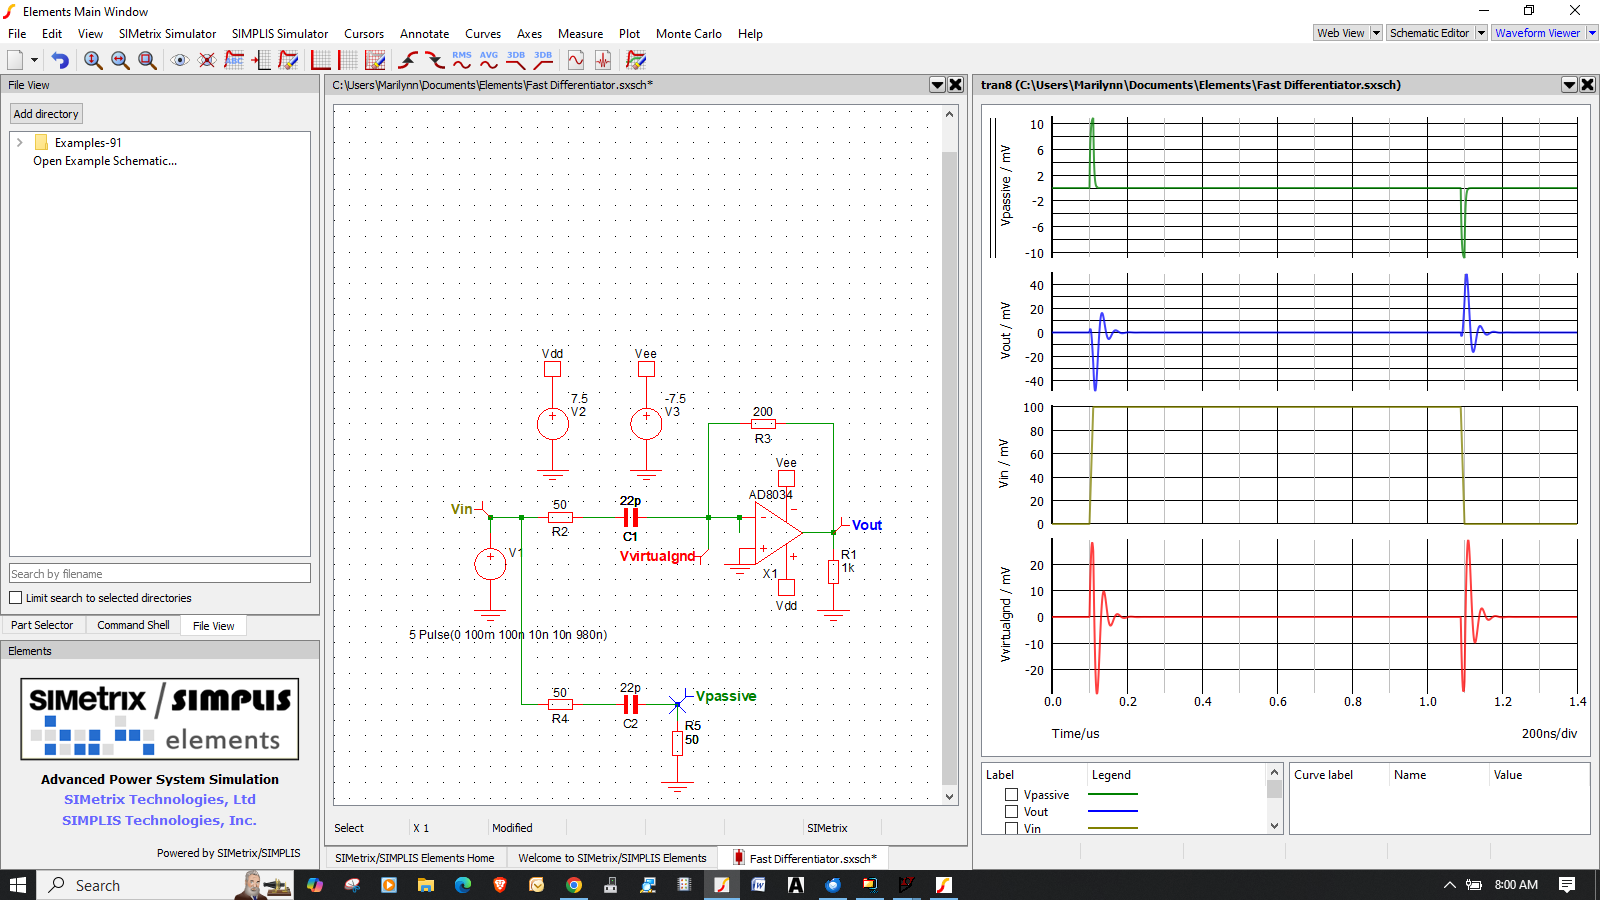Click the blue Vout legend line
Screen dimensions: 1600x900
(1113, 811)
